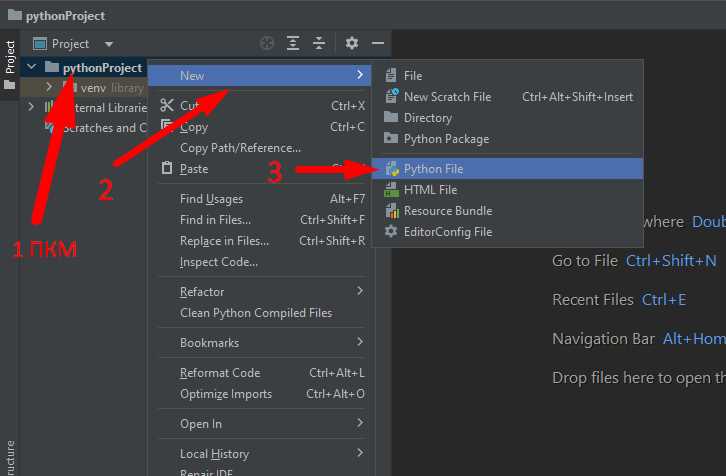Select Python Package option
This screenshot has width=726, height=476.
pyautogui.click(x=507, y=139)
